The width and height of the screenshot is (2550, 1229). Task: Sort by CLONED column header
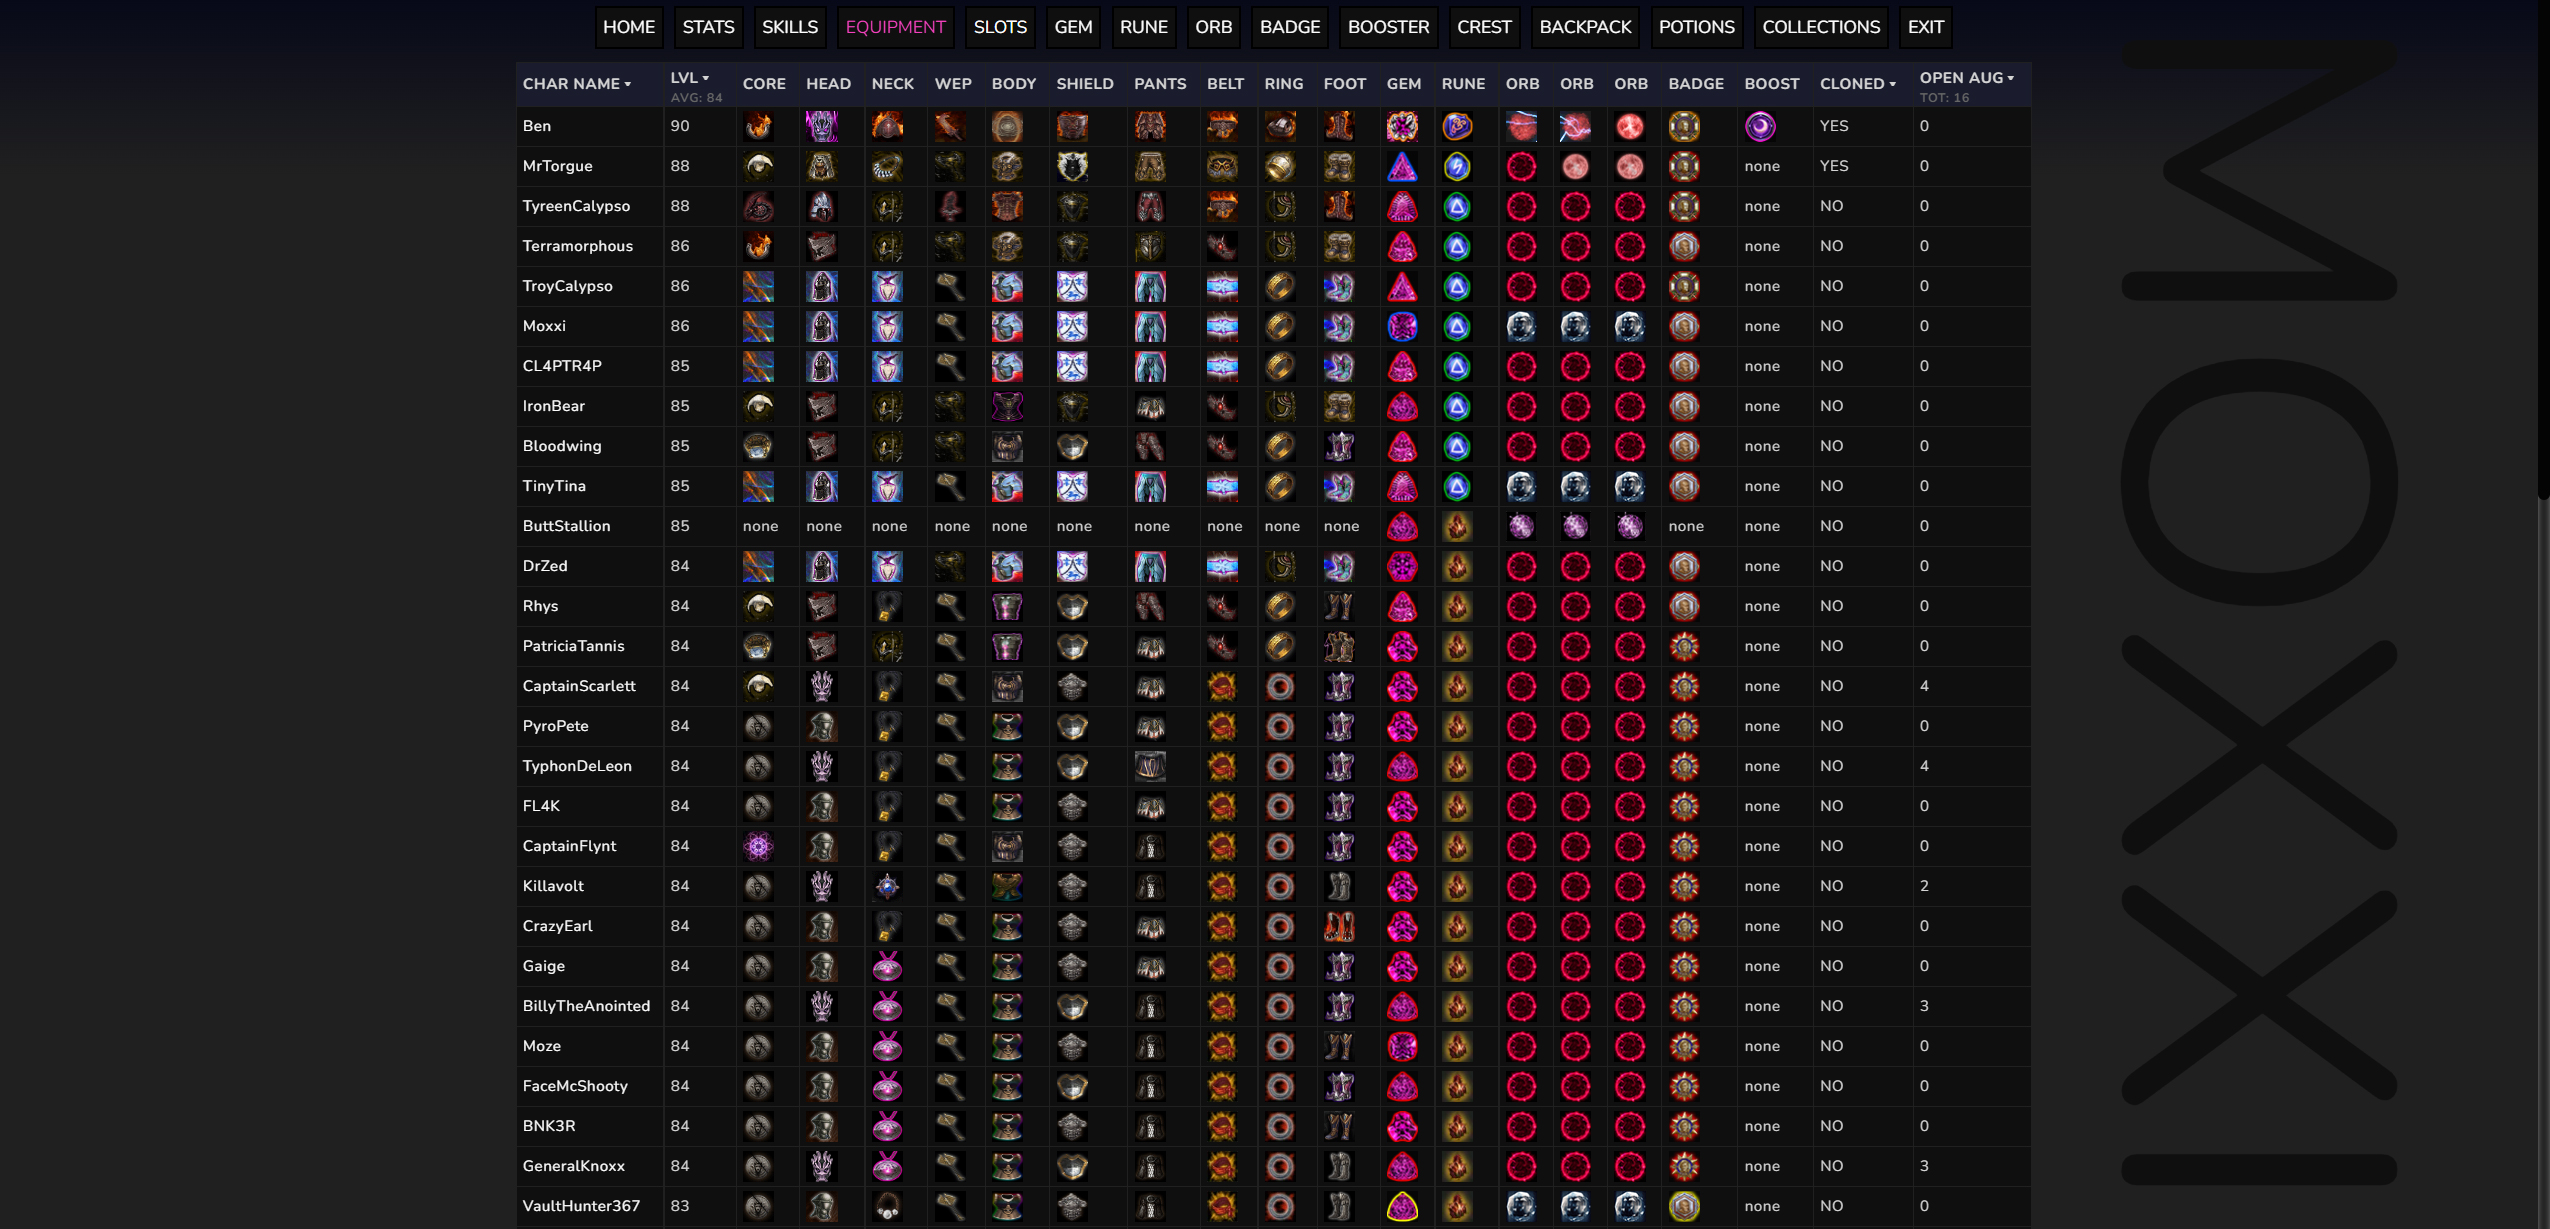(1858, 84)
